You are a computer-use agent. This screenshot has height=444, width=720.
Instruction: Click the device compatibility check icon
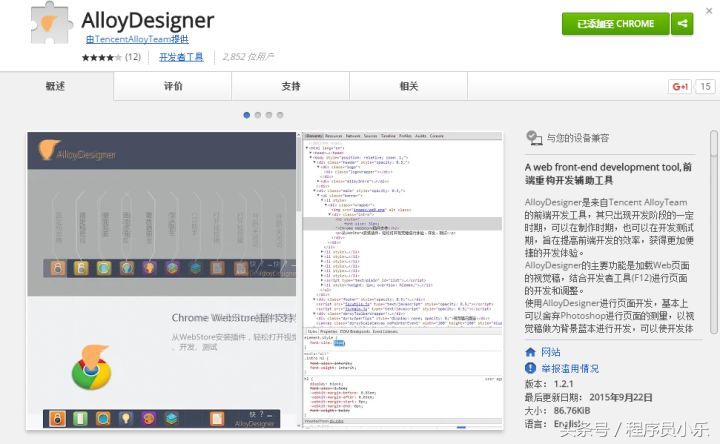point(534,138)
